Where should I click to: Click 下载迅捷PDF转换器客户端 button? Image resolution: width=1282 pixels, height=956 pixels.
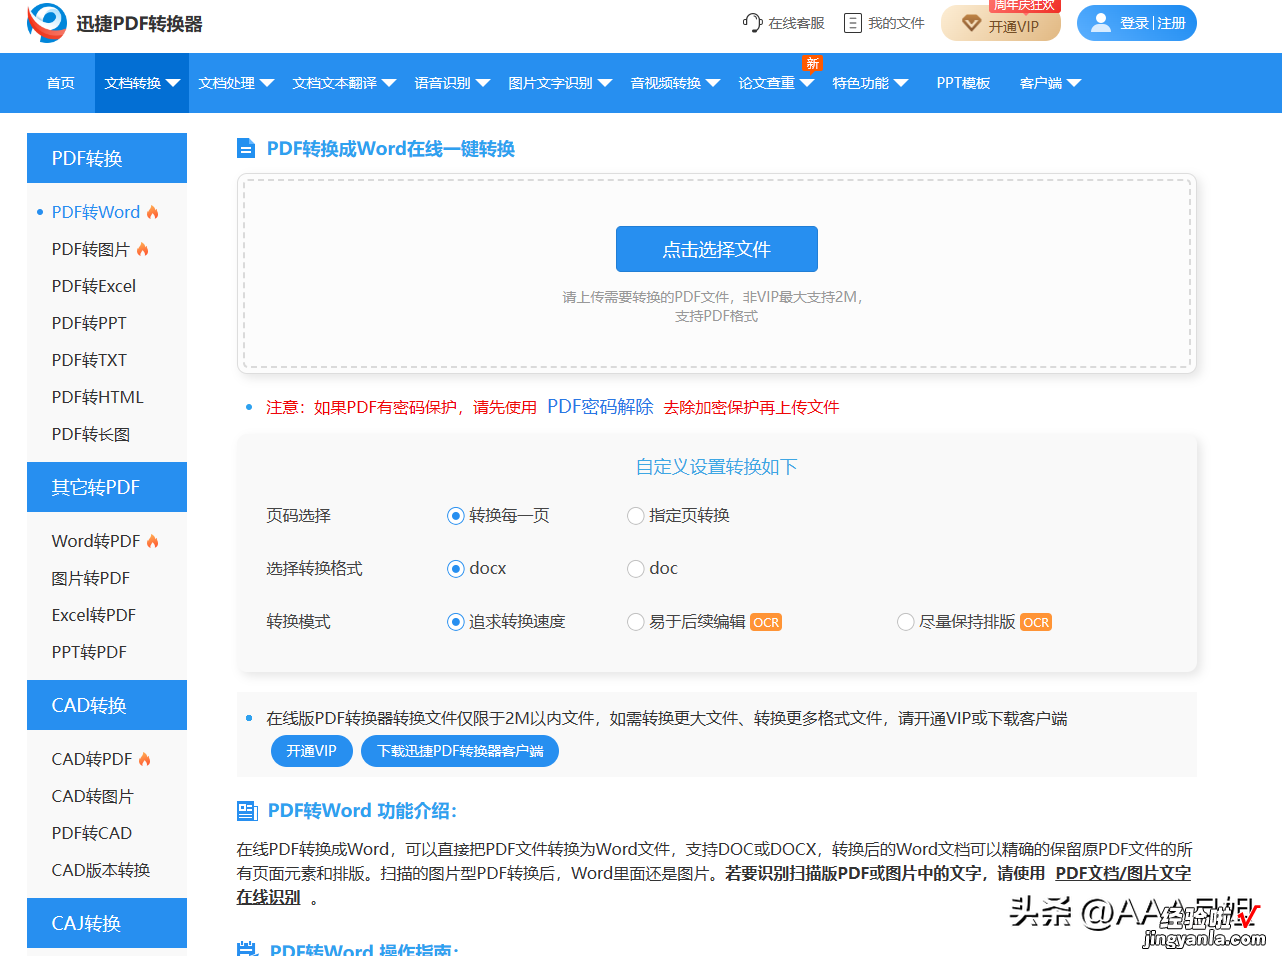(460, 751)
